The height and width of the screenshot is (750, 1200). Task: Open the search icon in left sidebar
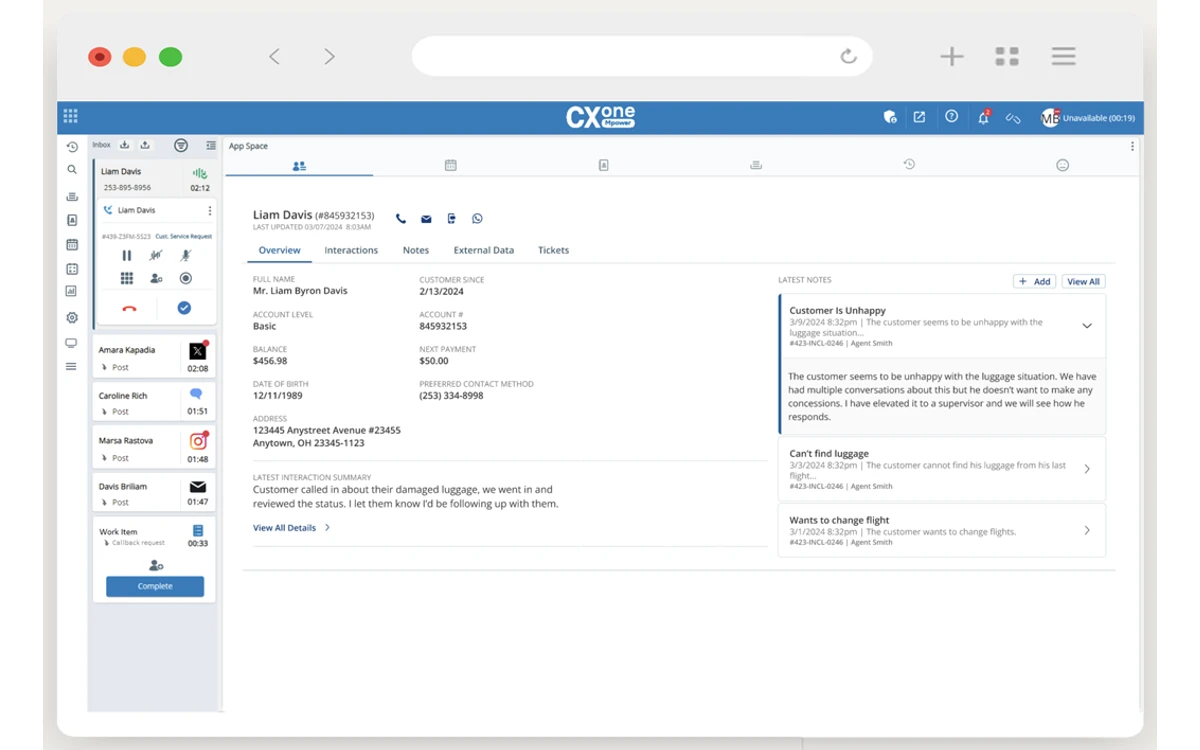point(72,170)
